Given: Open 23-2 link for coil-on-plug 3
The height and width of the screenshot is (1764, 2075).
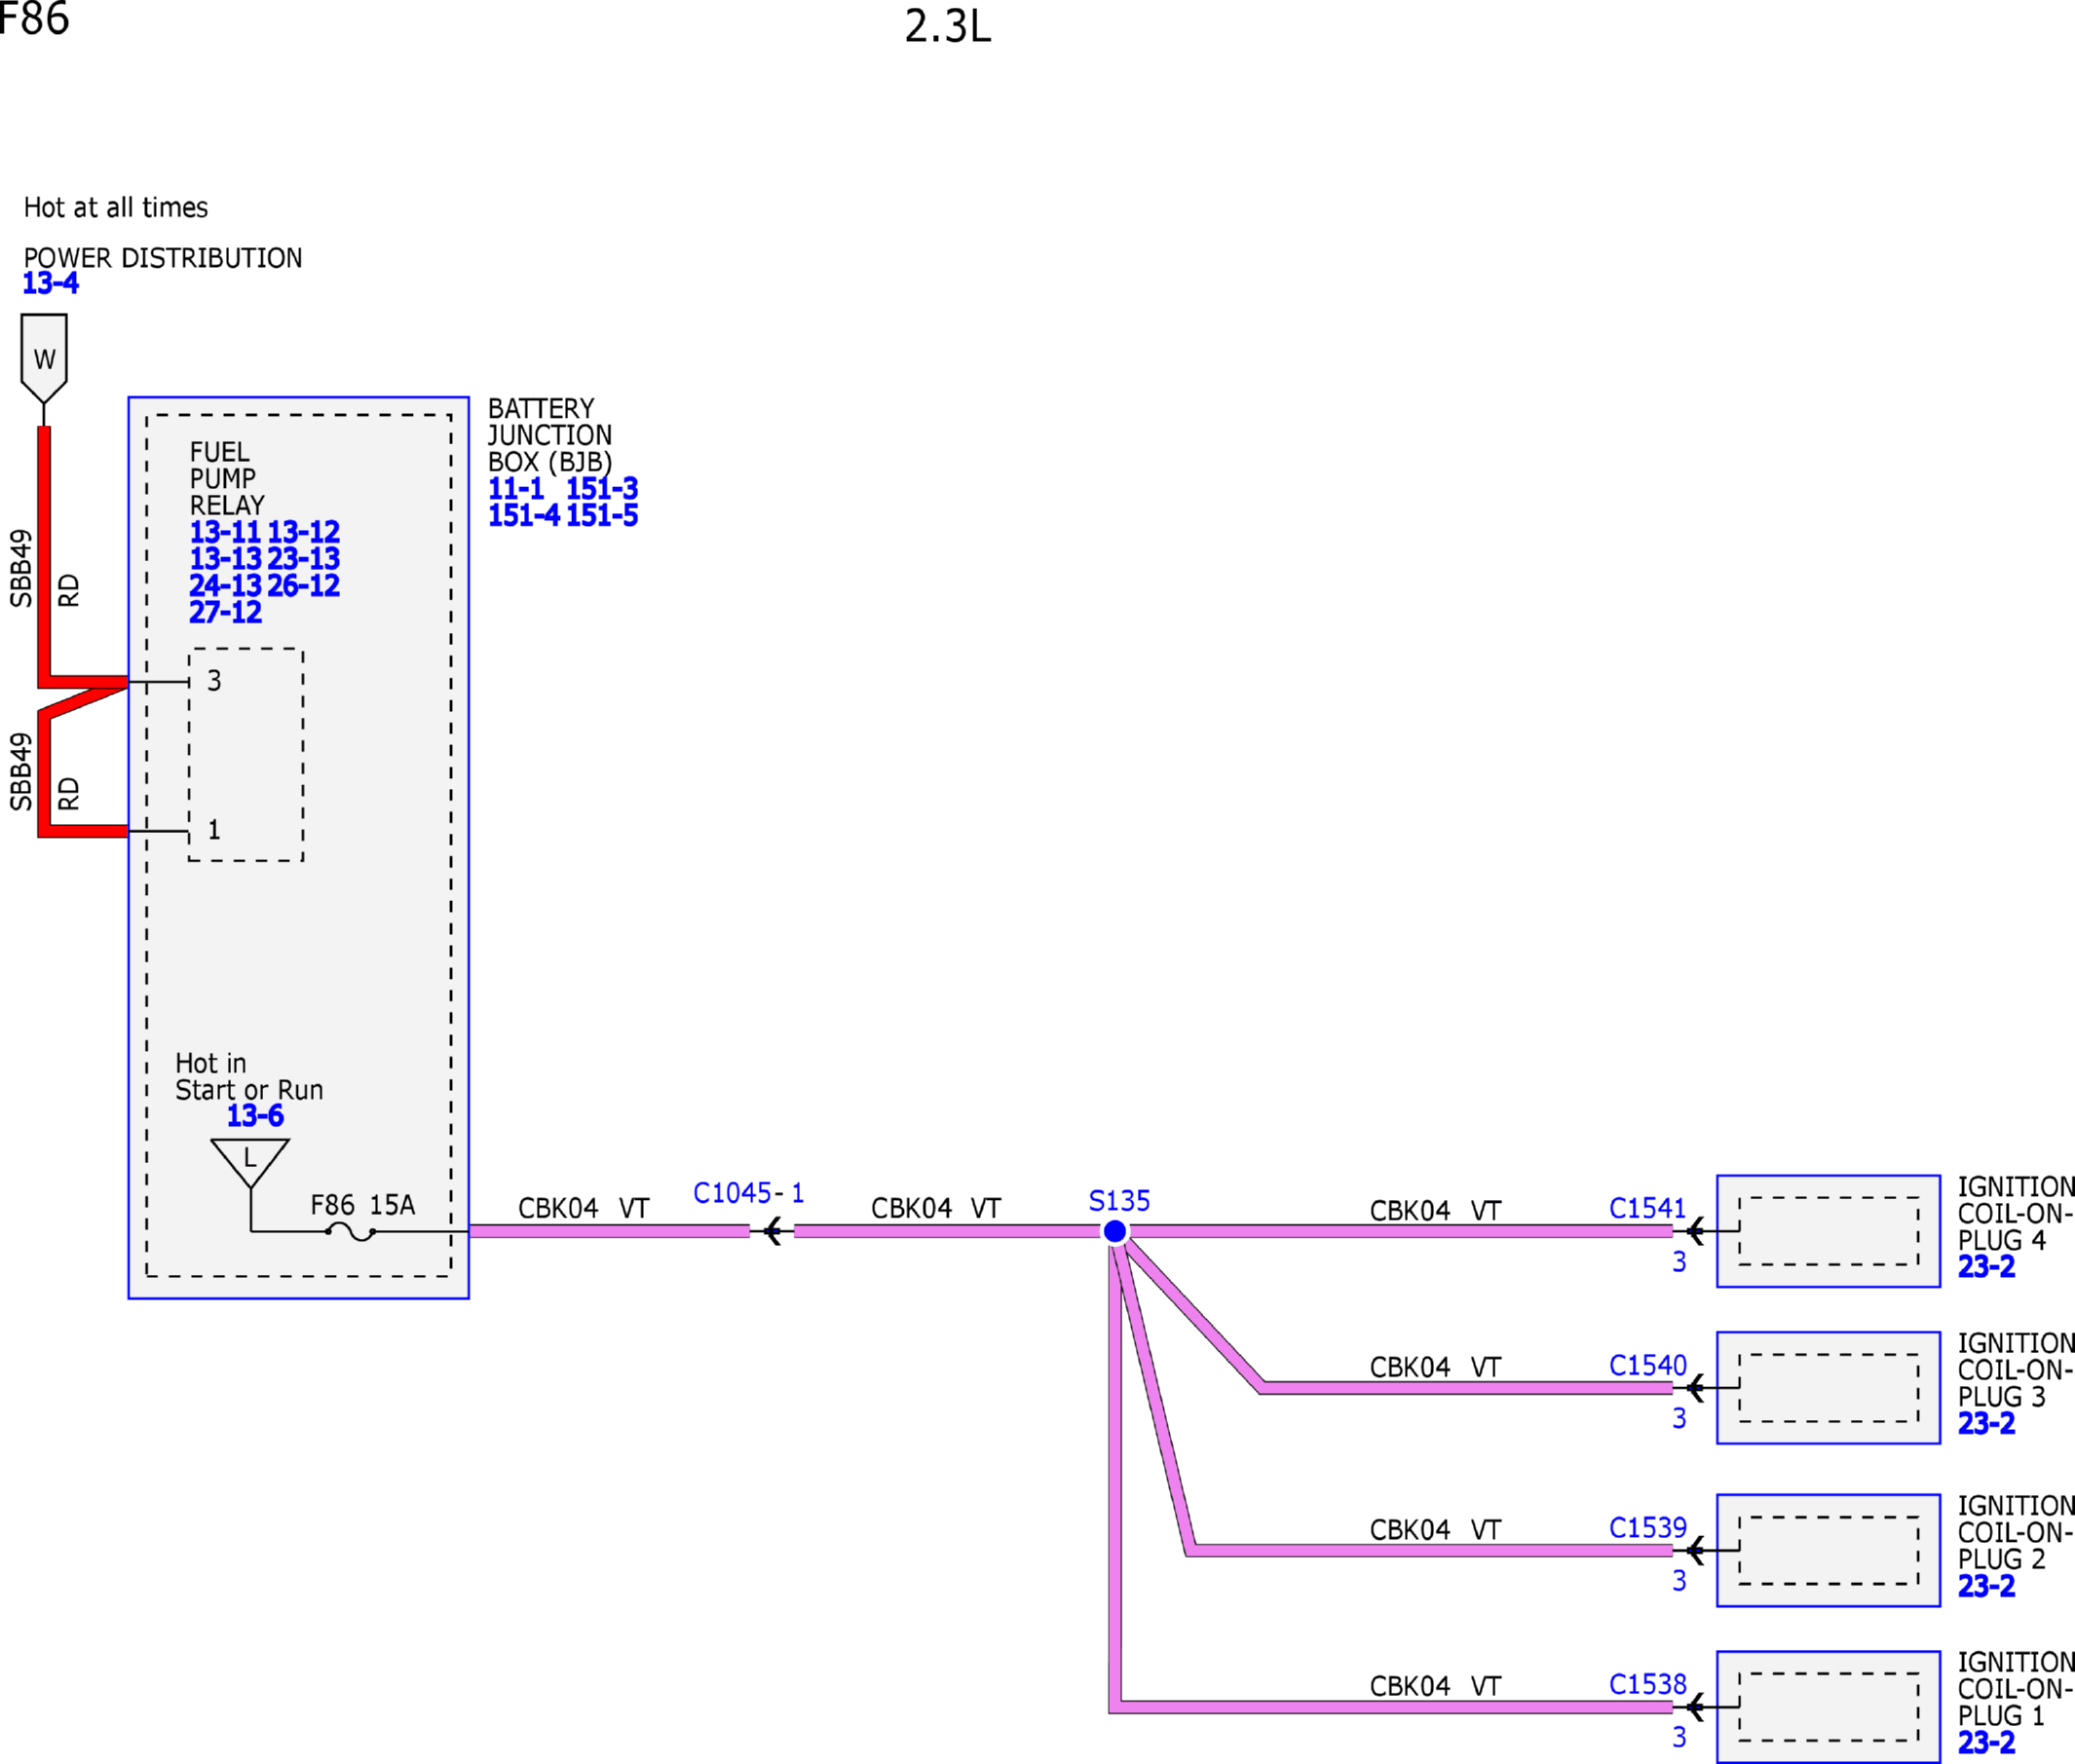Looking at the screenshot, I should coord(1986,1424).
